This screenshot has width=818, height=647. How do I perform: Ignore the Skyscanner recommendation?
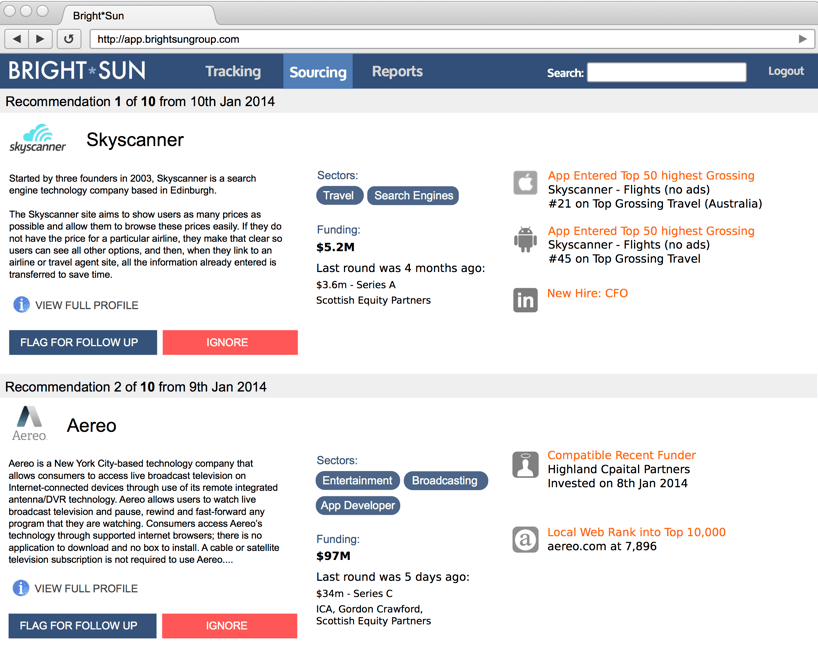click(x=230, y=342)
